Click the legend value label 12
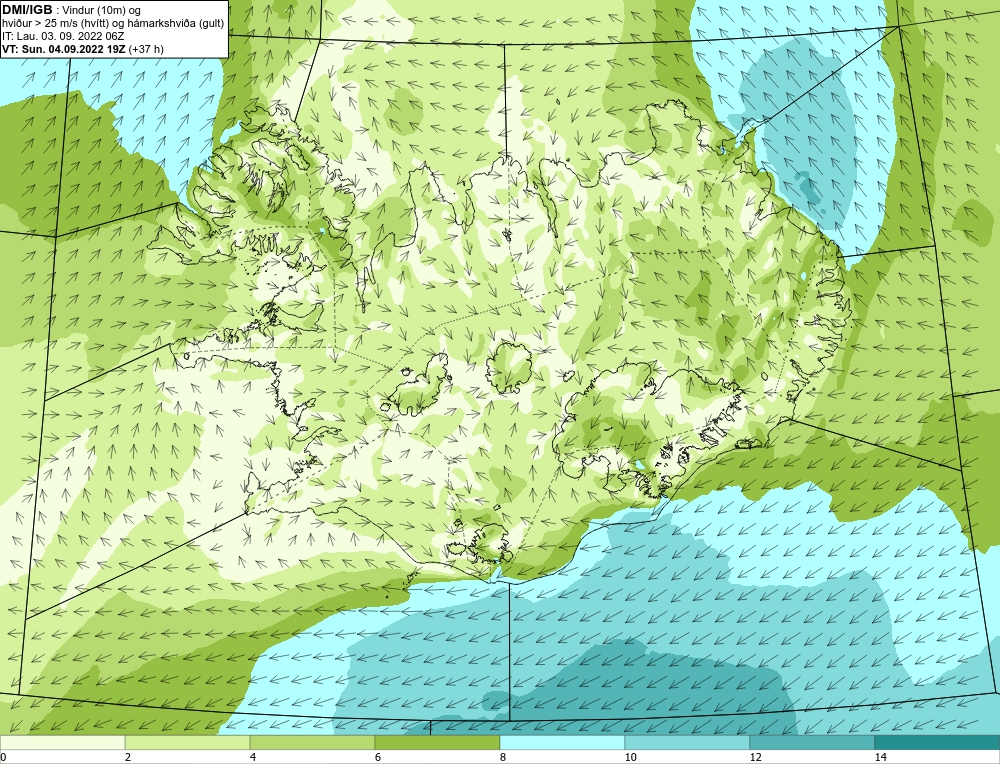 click(x=756, y=757)
